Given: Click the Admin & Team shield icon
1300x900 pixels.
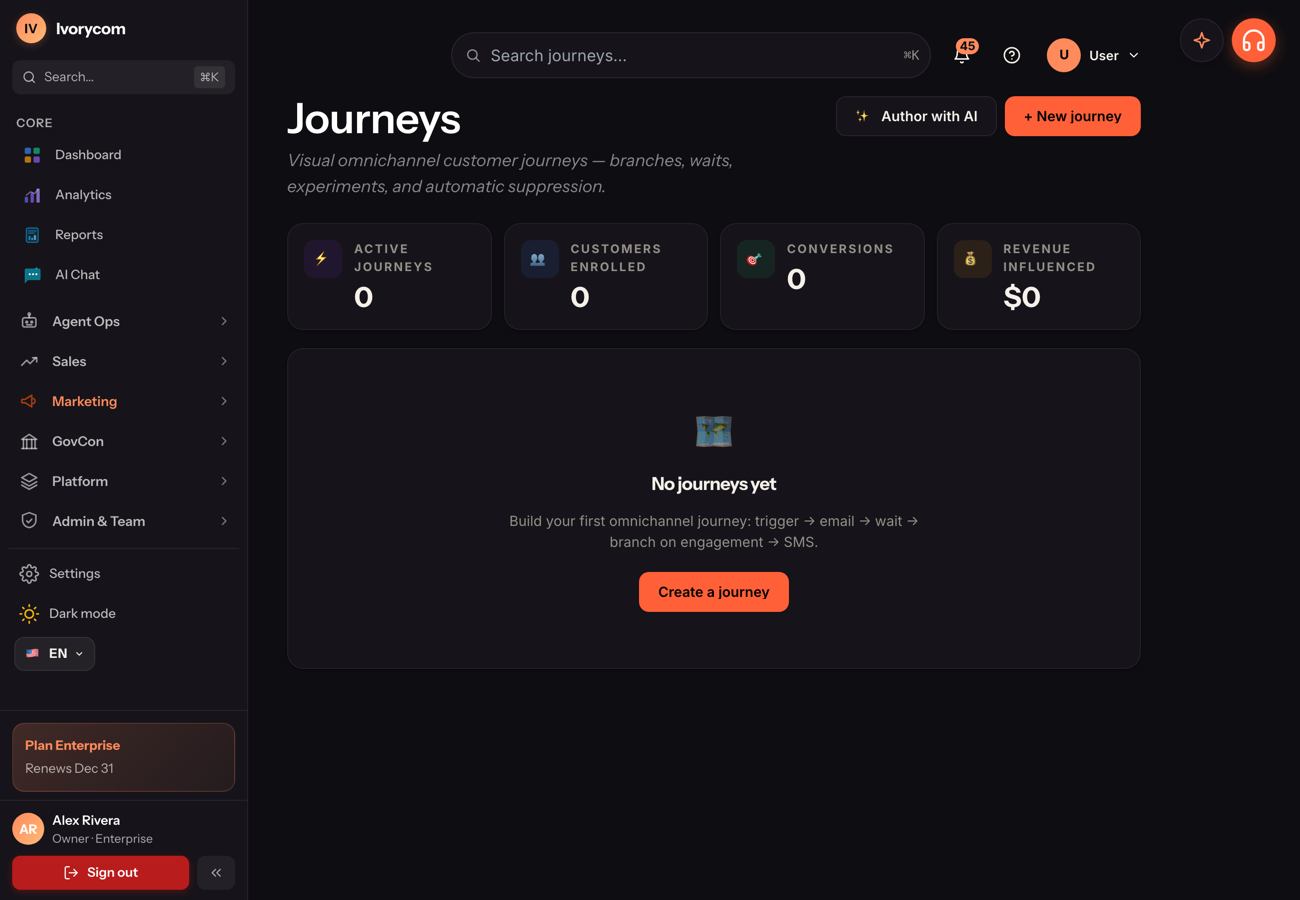Looking at the screenshot, I should click(29, 521).
